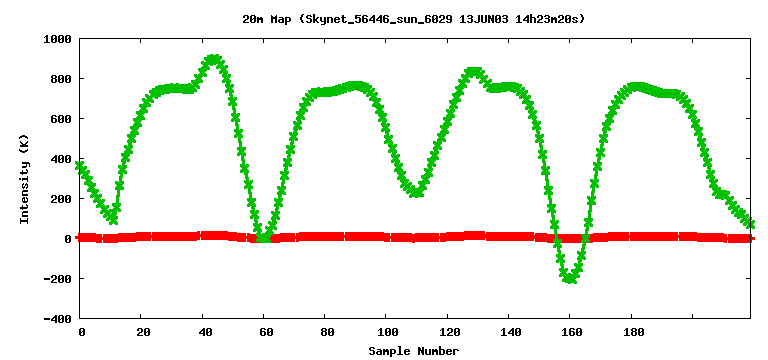This screenshot has width=768, height=360.
Task: Click the red baseline near sample 100
Action: coord(386,238)
